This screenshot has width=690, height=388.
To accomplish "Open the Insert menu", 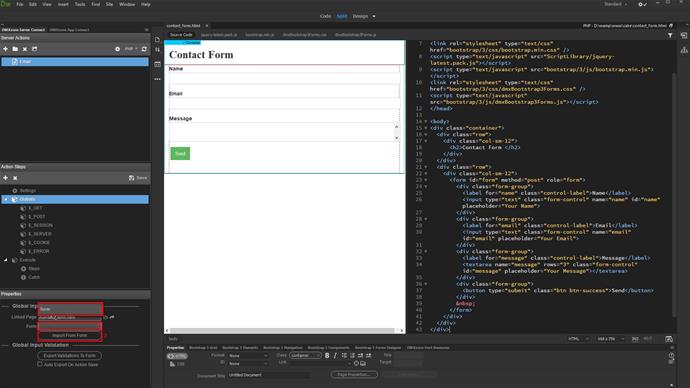I will tap(63, 4).
